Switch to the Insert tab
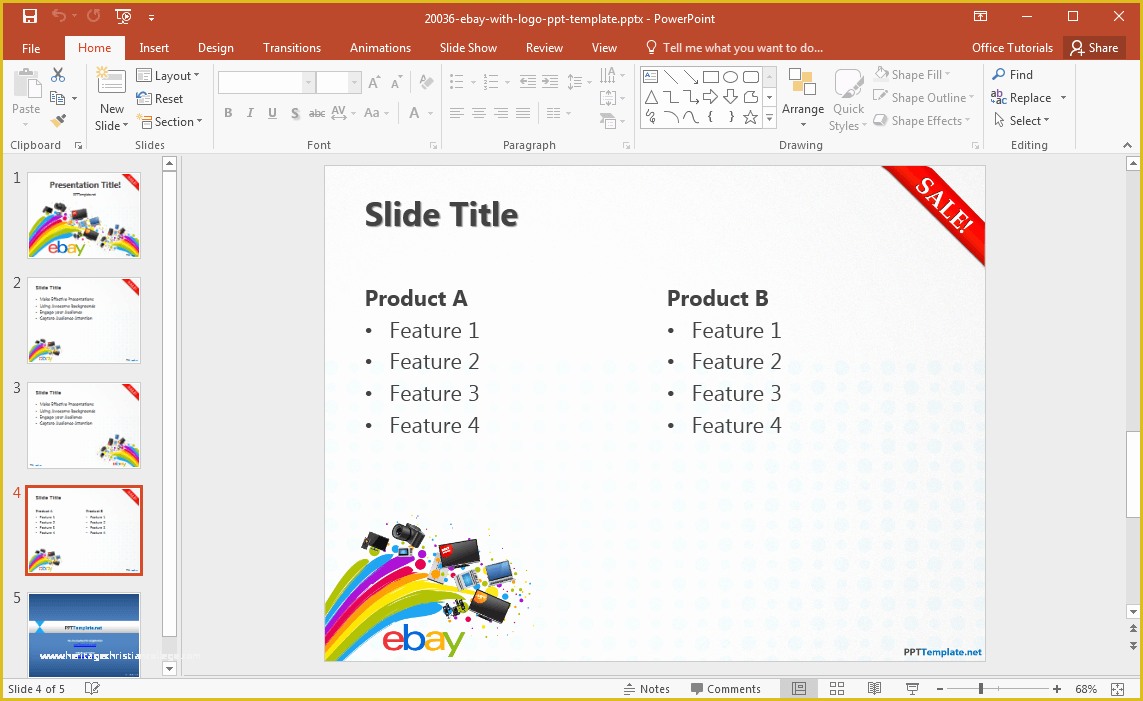Viewport: 1143px width, 701px height. 154,48
